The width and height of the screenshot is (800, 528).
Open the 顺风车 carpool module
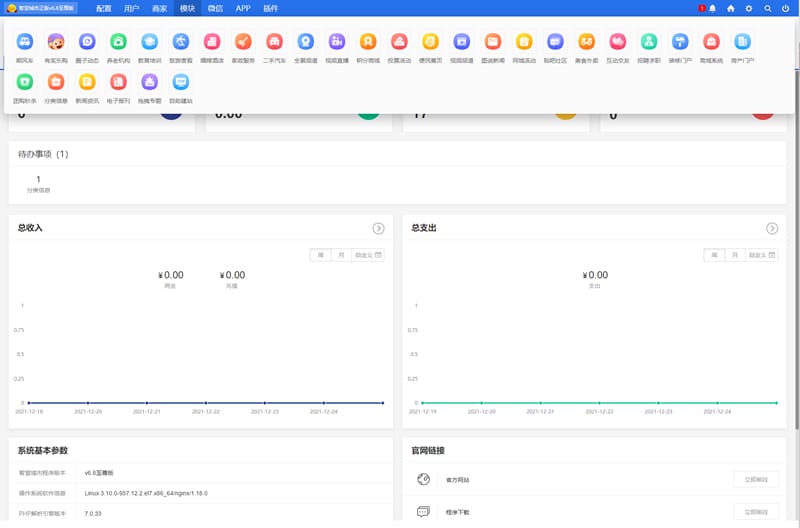click(25, 42)
